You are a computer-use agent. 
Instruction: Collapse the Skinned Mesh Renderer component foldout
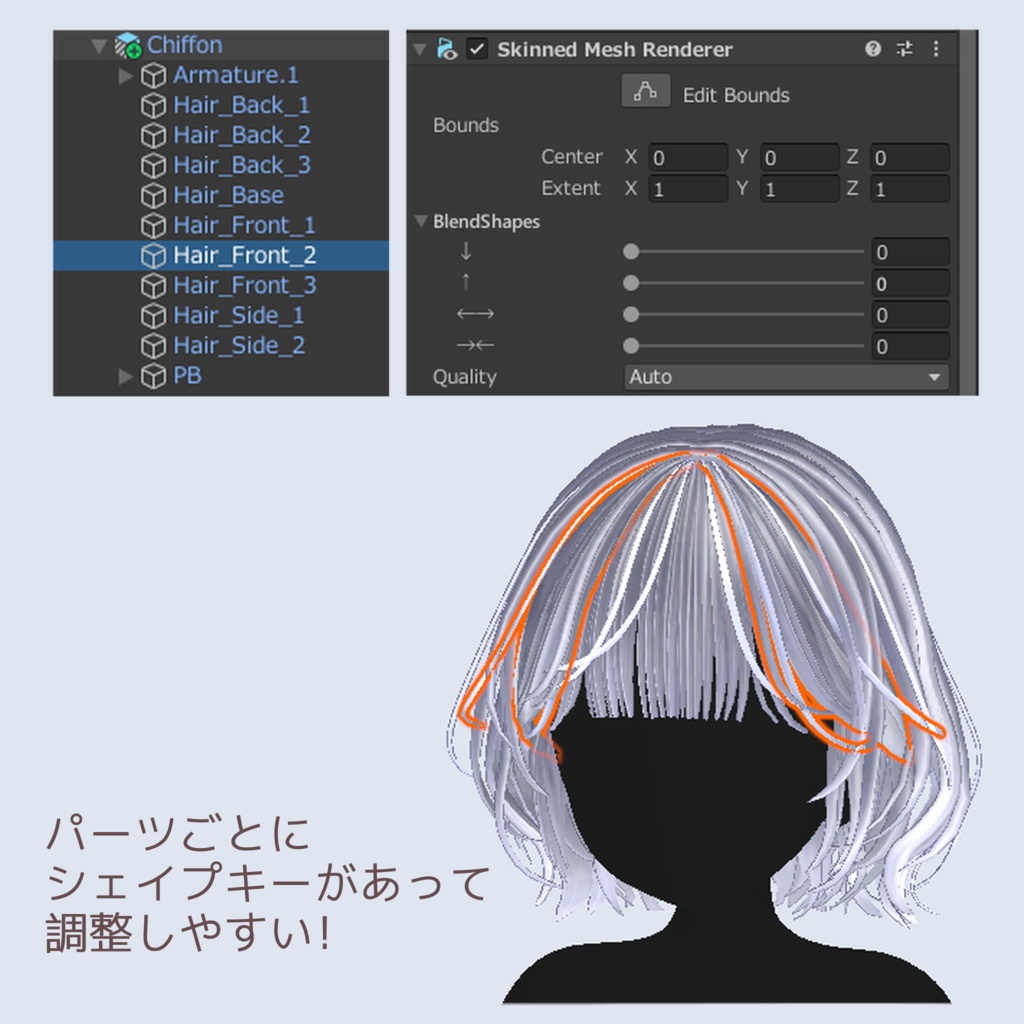[418, 47]
